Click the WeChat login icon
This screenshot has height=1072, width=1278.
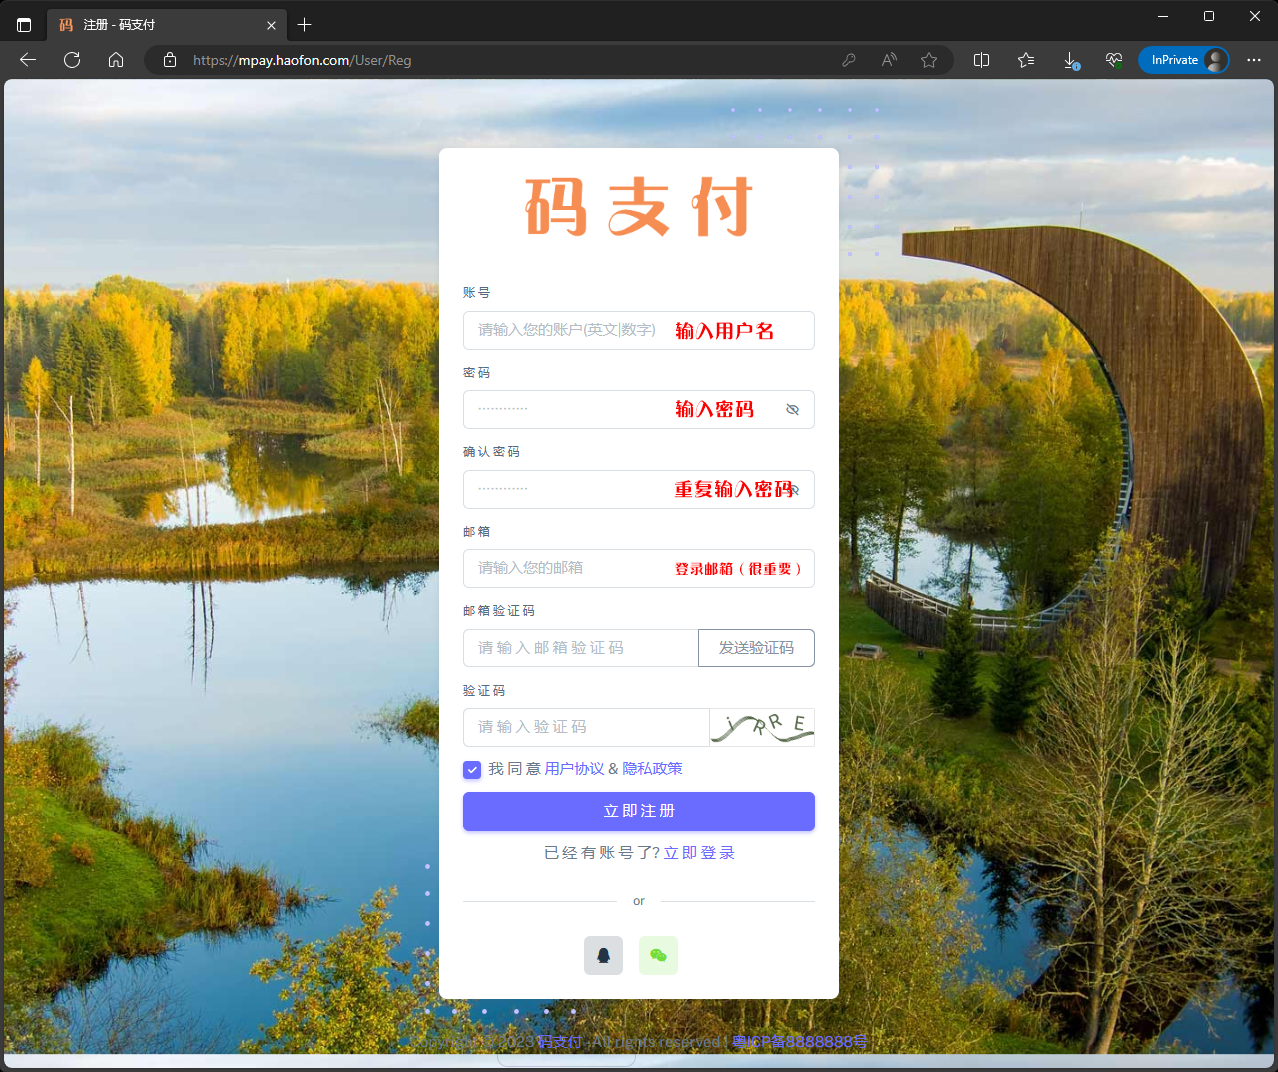click(658, 955)
